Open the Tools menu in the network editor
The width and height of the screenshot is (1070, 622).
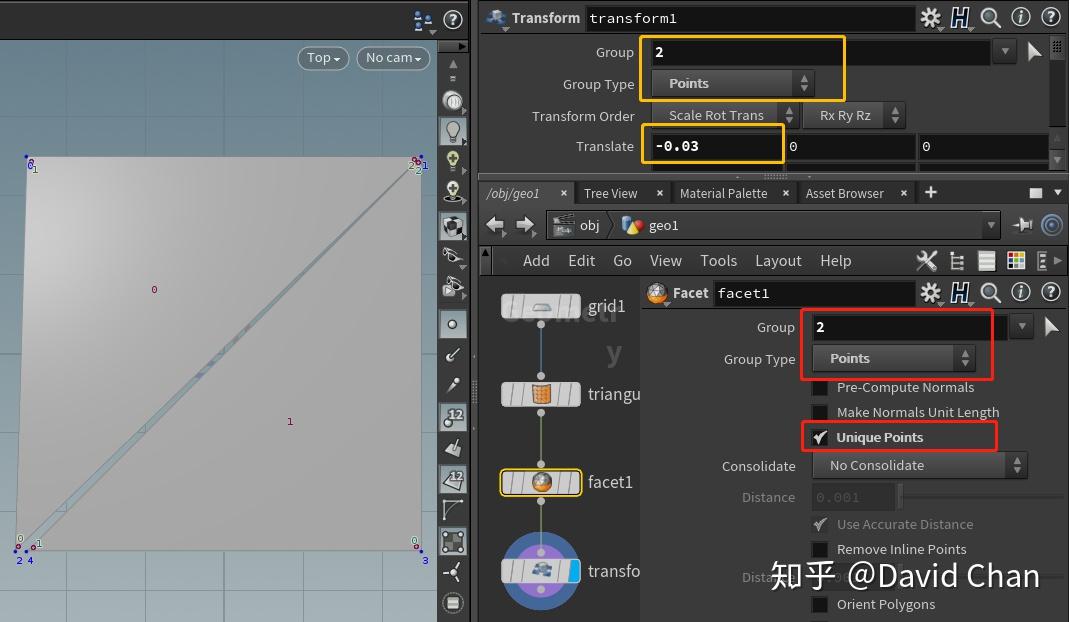[718, 260]
